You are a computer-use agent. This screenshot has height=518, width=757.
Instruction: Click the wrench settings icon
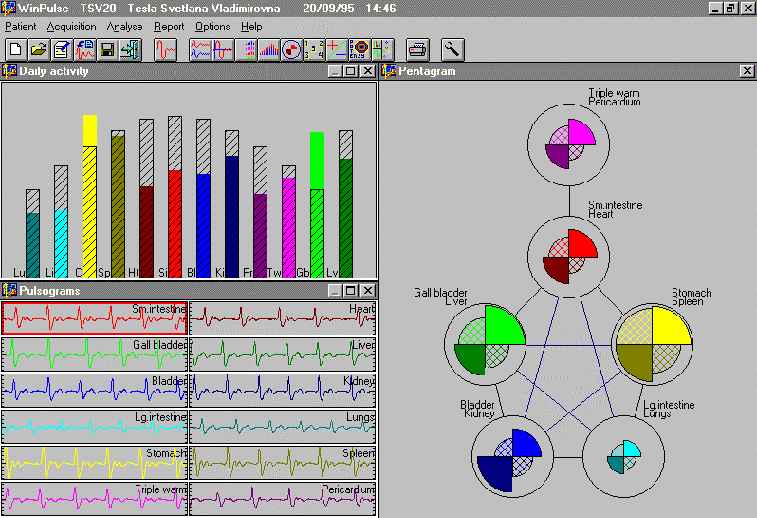(453, 49)
